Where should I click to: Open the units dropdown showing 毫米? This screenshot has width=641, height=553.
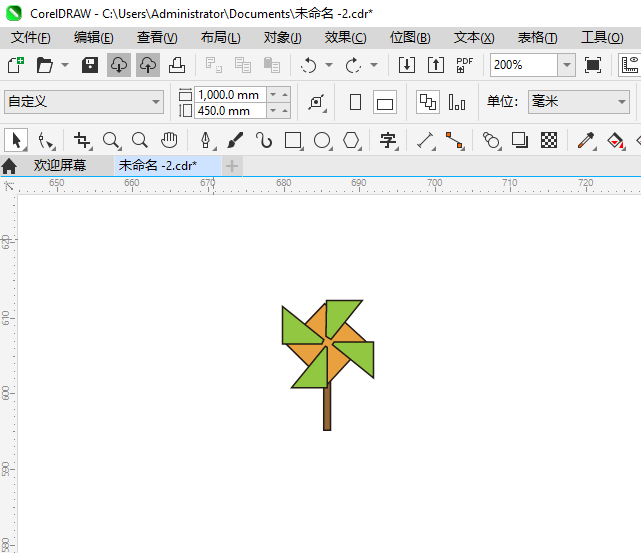click(x=578, y=102)
